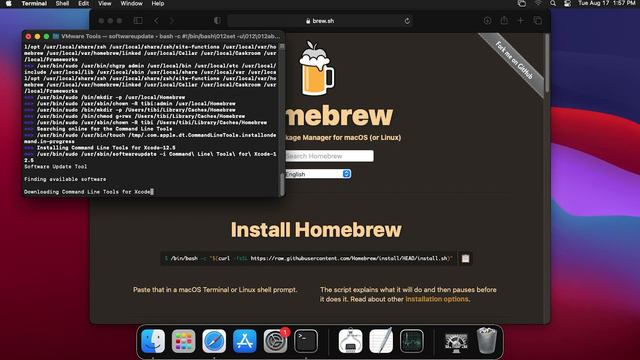Viewport: 640px width, 360px height.
Task: Click the Safari privacy shield icon
Action: click(x=217, y=20)
